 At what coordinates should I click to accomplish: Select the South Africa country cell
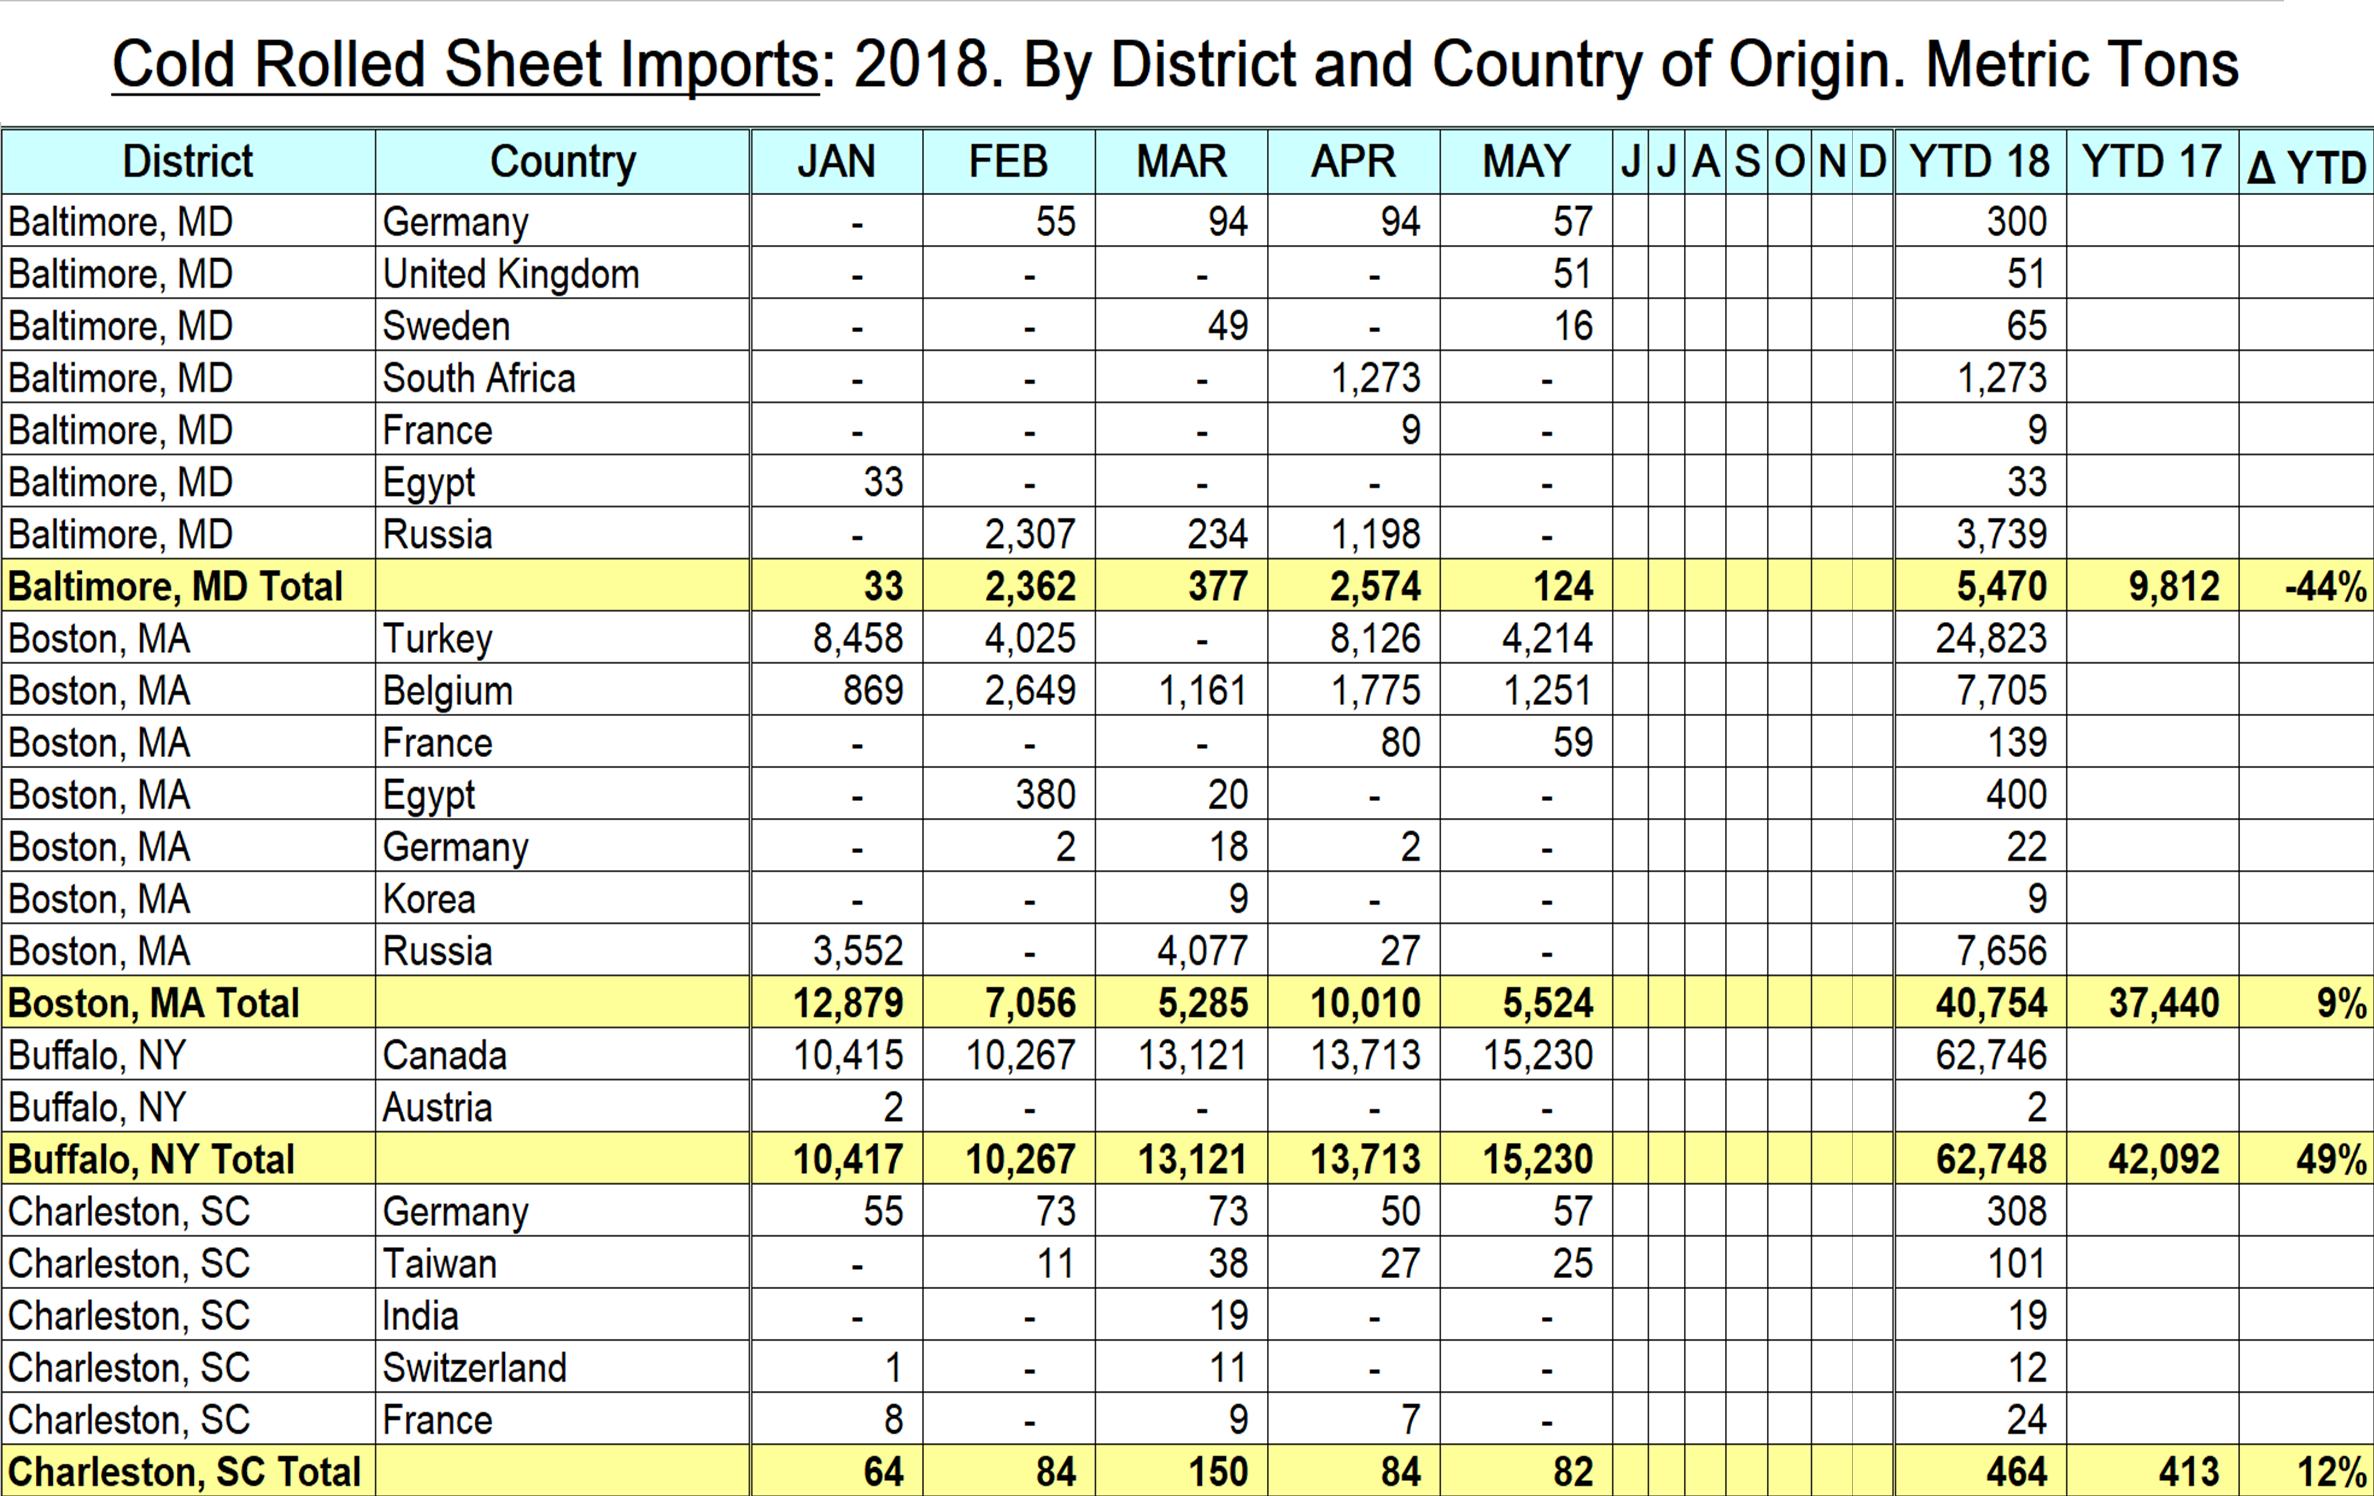(x=479, y=379)
